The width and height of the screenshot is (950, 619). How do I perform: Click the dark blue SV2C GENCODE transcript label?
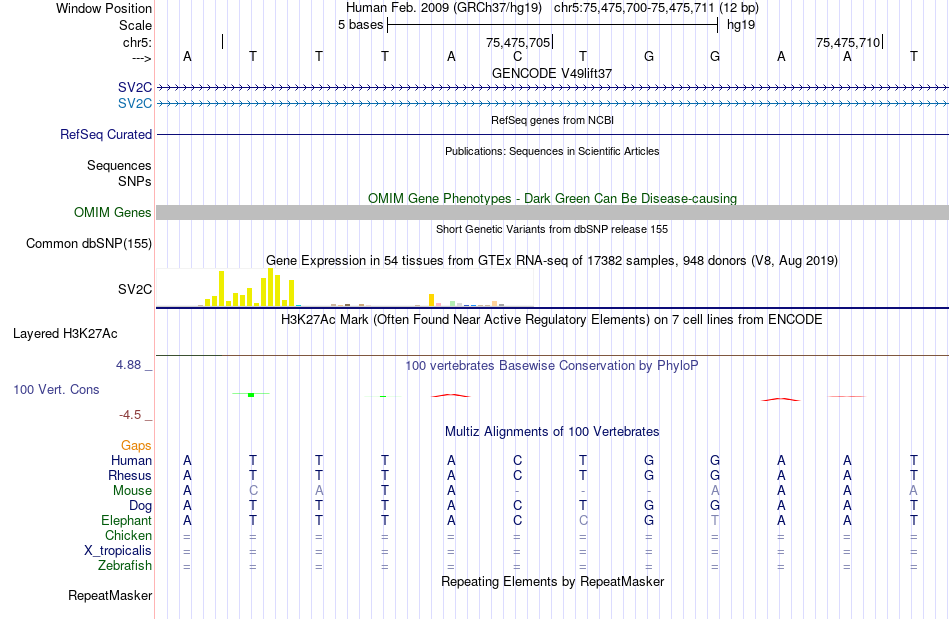click(135, 88)
